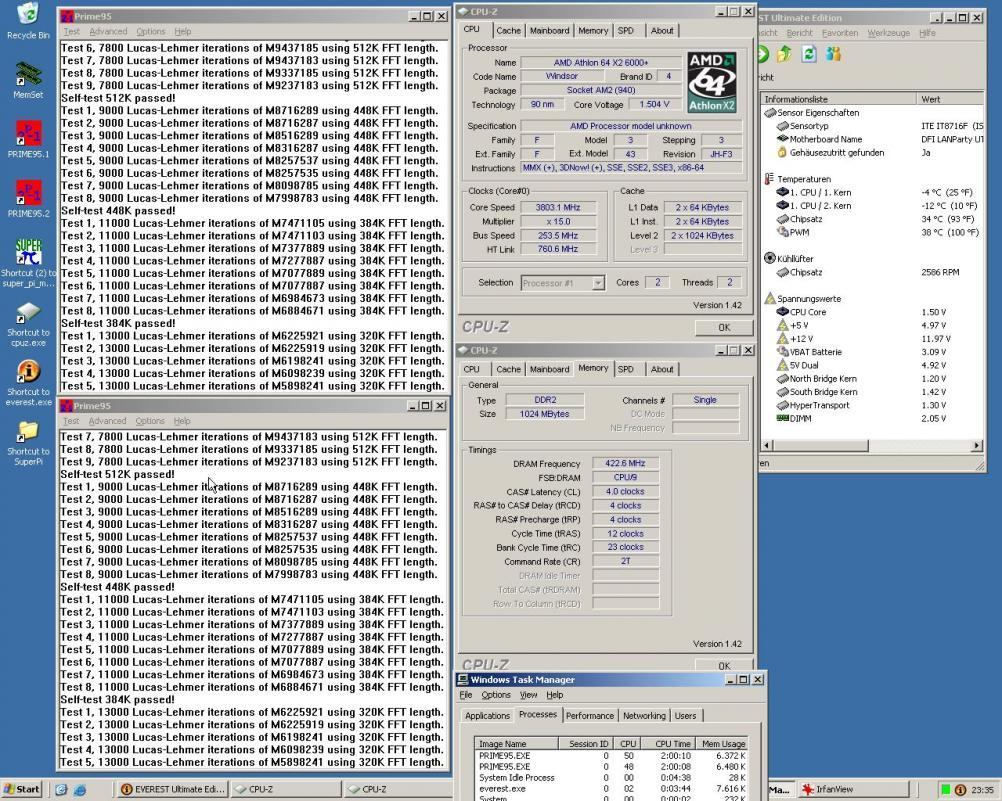Open the Networking tab in Task Manager
The image size is (1002, 801).
click(x=644, y=715)
